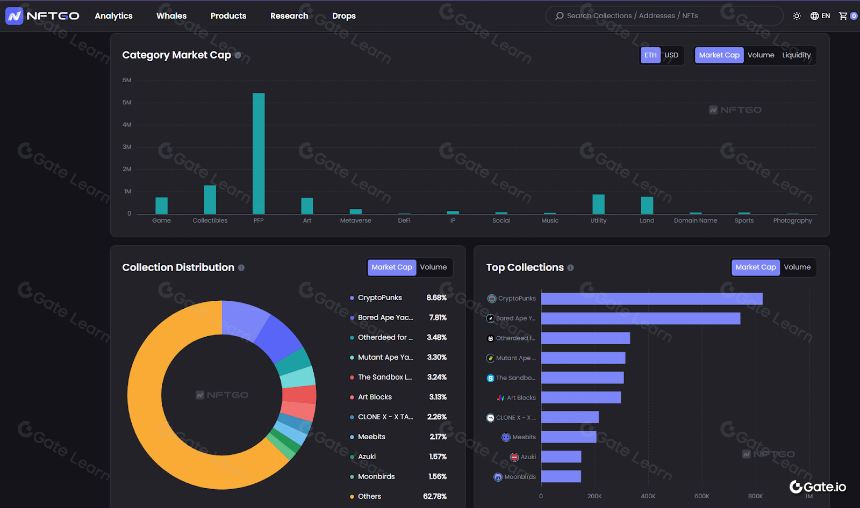Click Bored Ape Yac.. legend entry
The image size is (860, 508).
(x=398, y=318)
